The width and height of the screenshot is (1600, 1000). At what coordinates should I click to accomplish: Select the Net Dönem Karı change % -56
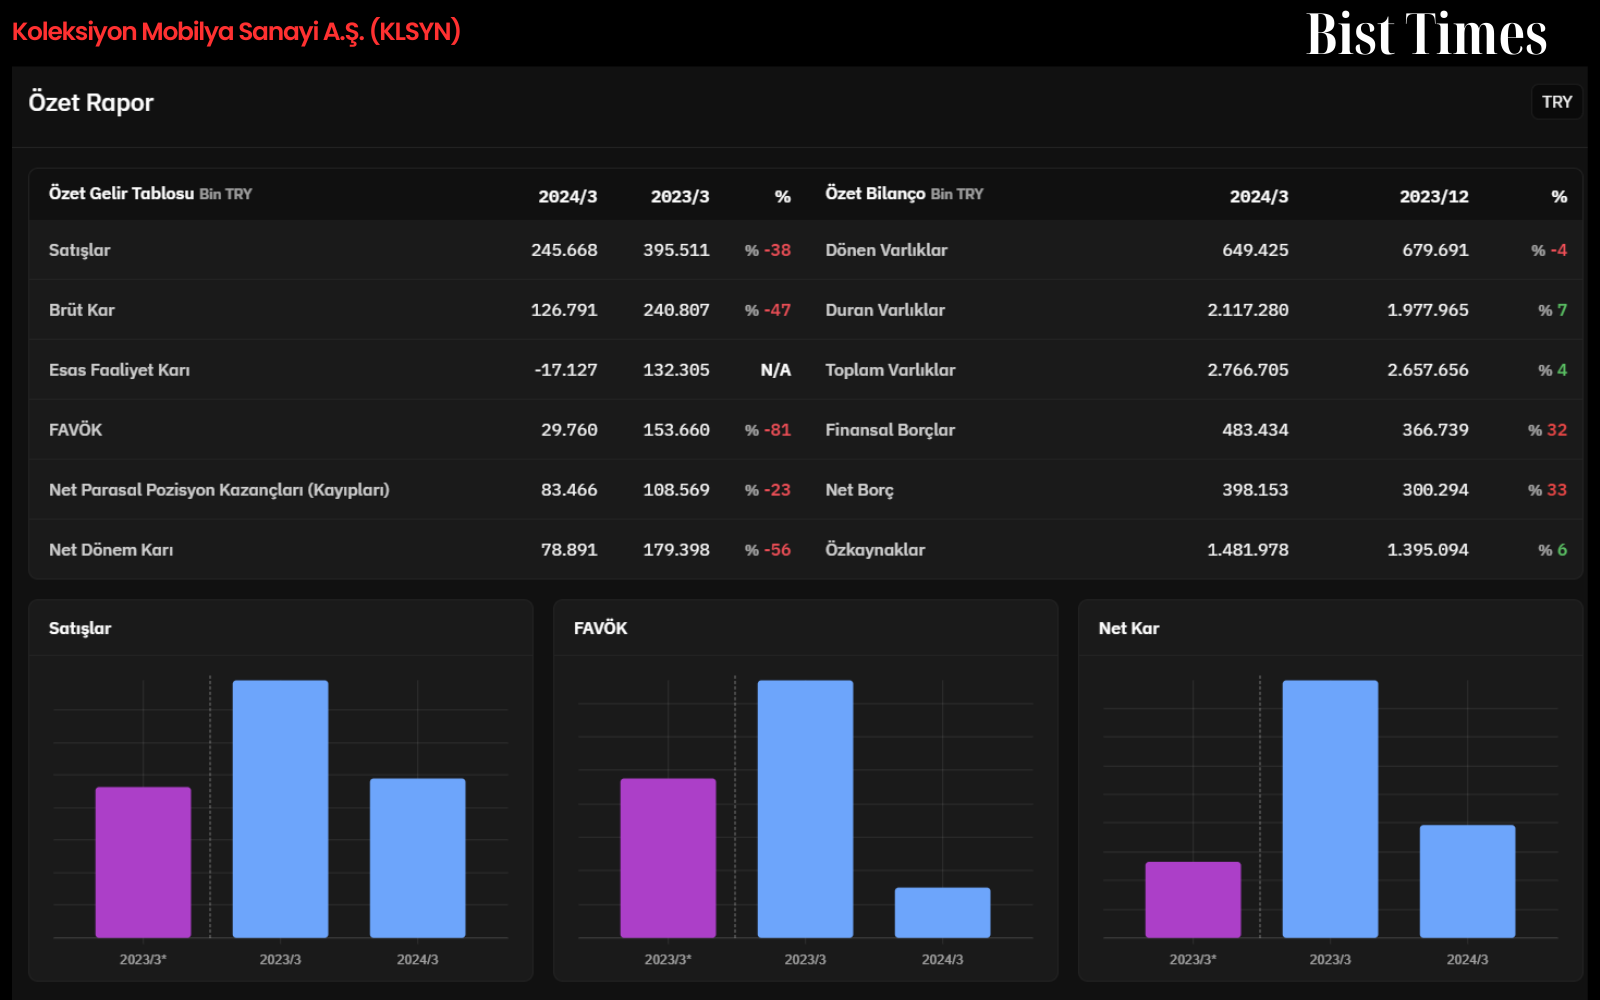tap(768, 550)
